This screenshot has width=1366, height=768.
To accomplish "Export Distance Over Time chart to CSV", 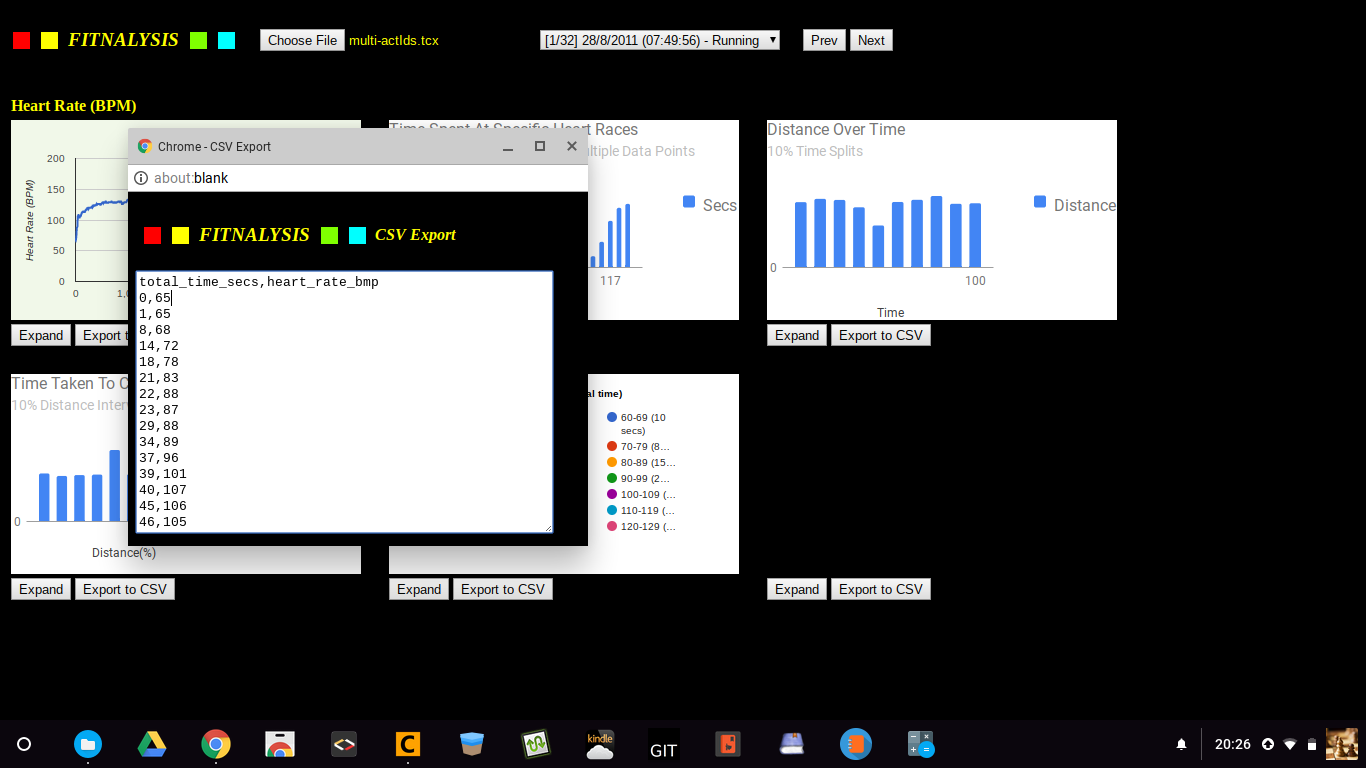I will click(881, 335).
